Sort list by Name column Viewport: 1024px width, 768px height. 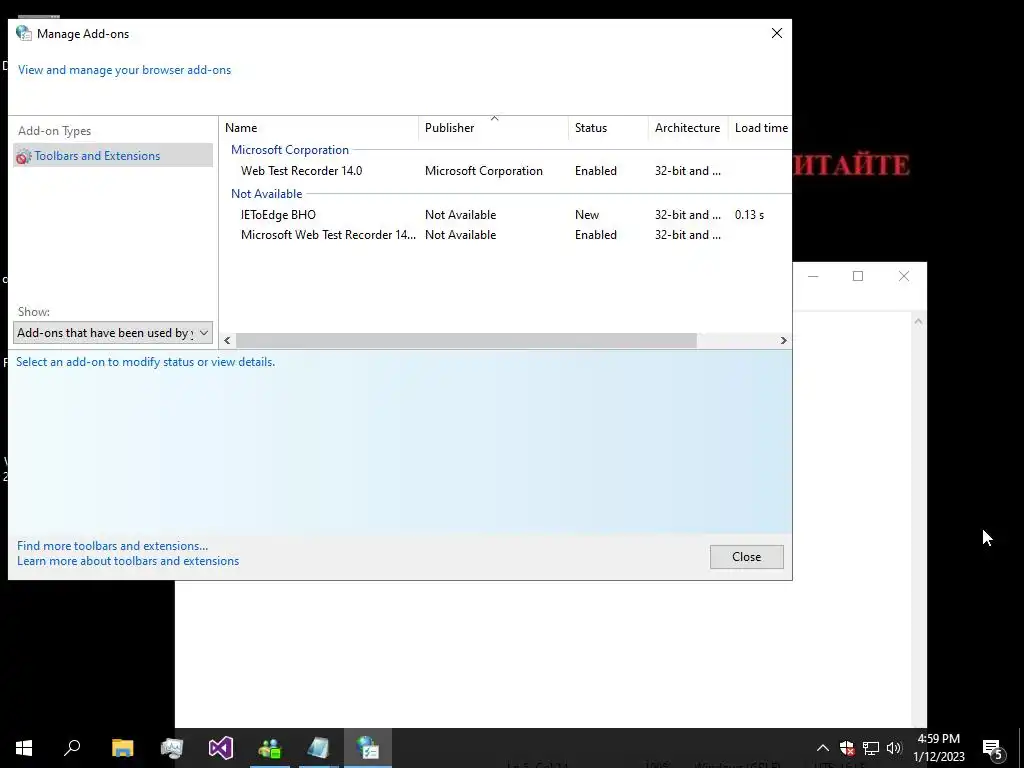pos(319,128)
